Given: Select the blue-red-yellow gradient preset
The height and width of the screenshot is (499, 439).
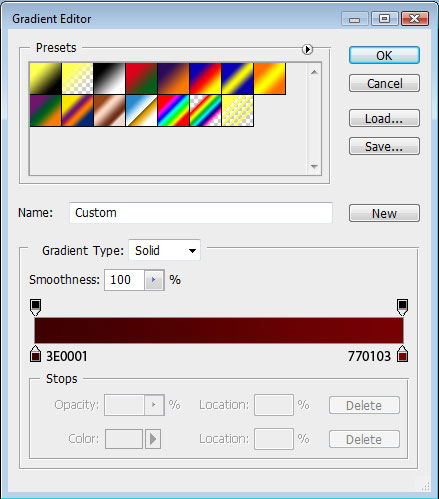Looking at the screenshot, I should (x=206, y=79).
